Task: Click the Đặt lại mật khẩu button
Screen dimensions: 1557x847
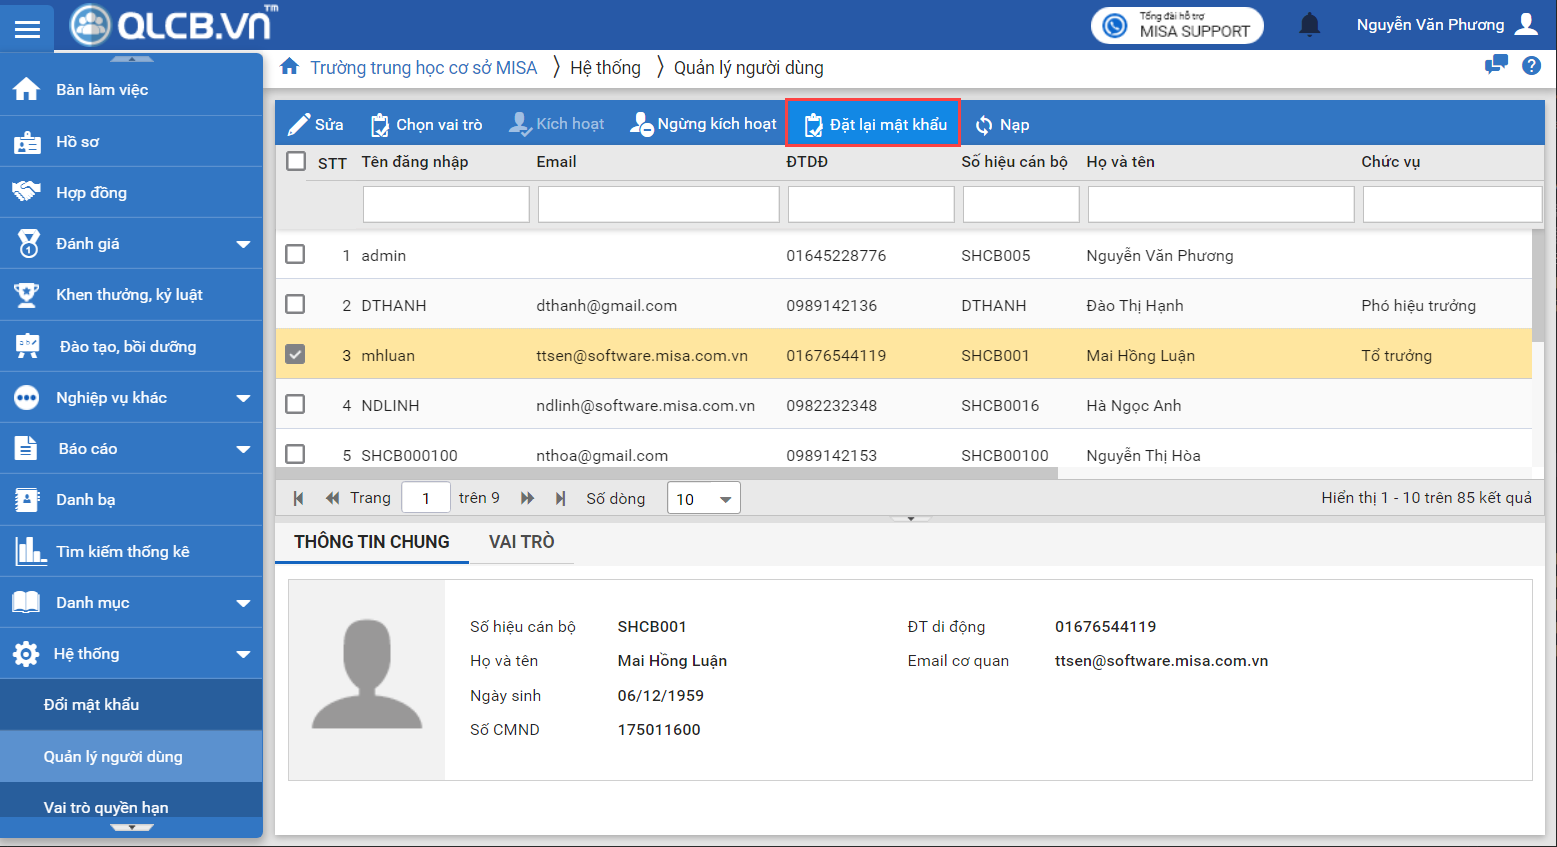Action: pos(874,124)
